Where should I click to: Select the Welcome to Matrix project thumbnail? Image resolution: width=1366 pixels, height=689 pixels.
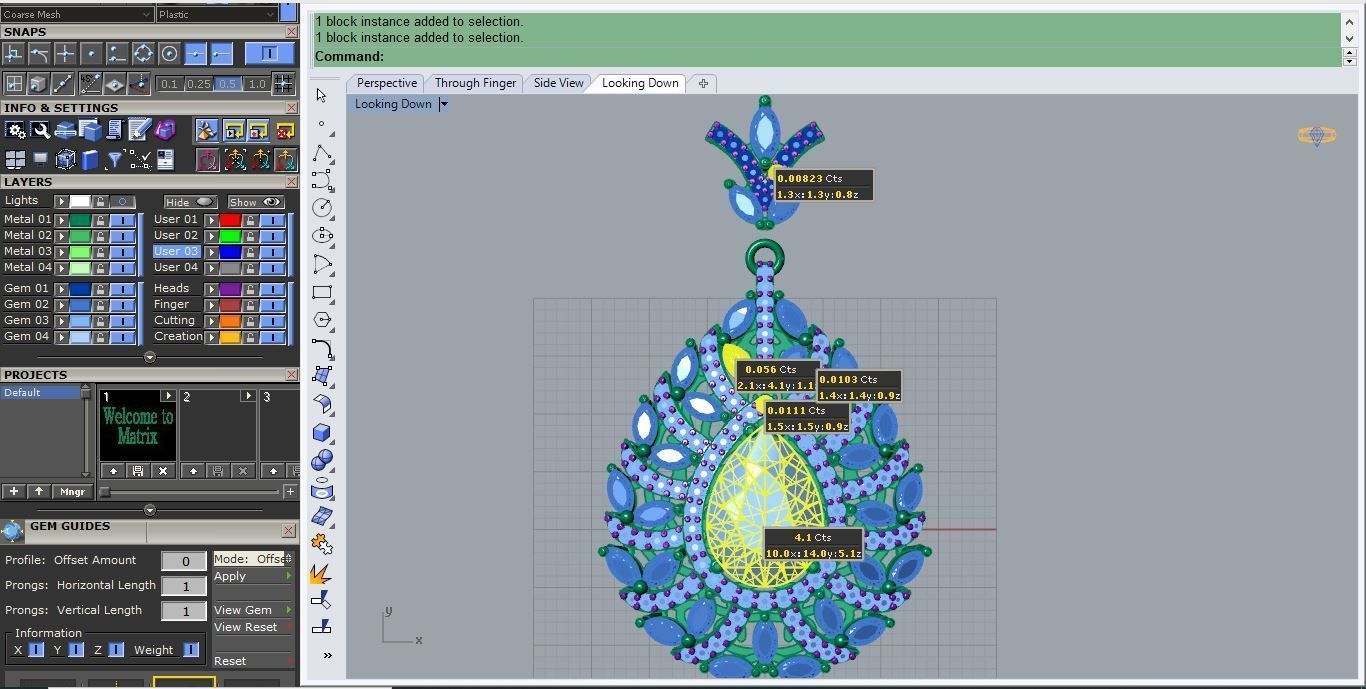pos(137,427)
